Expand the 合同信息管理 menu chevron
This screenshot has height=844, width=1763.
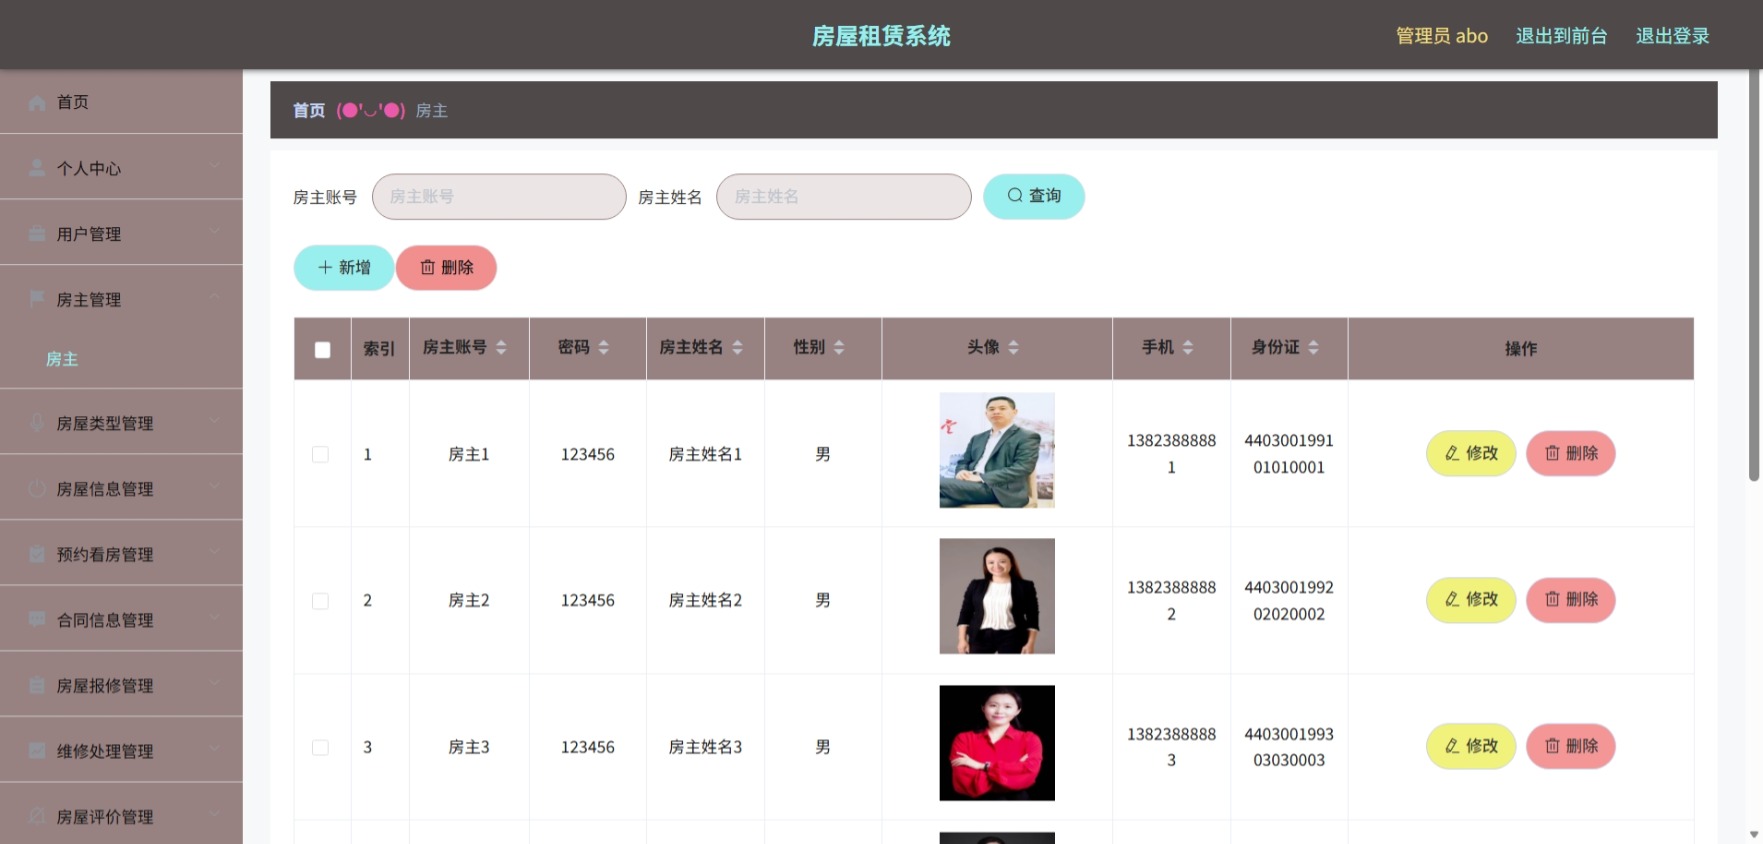(214, 618)
